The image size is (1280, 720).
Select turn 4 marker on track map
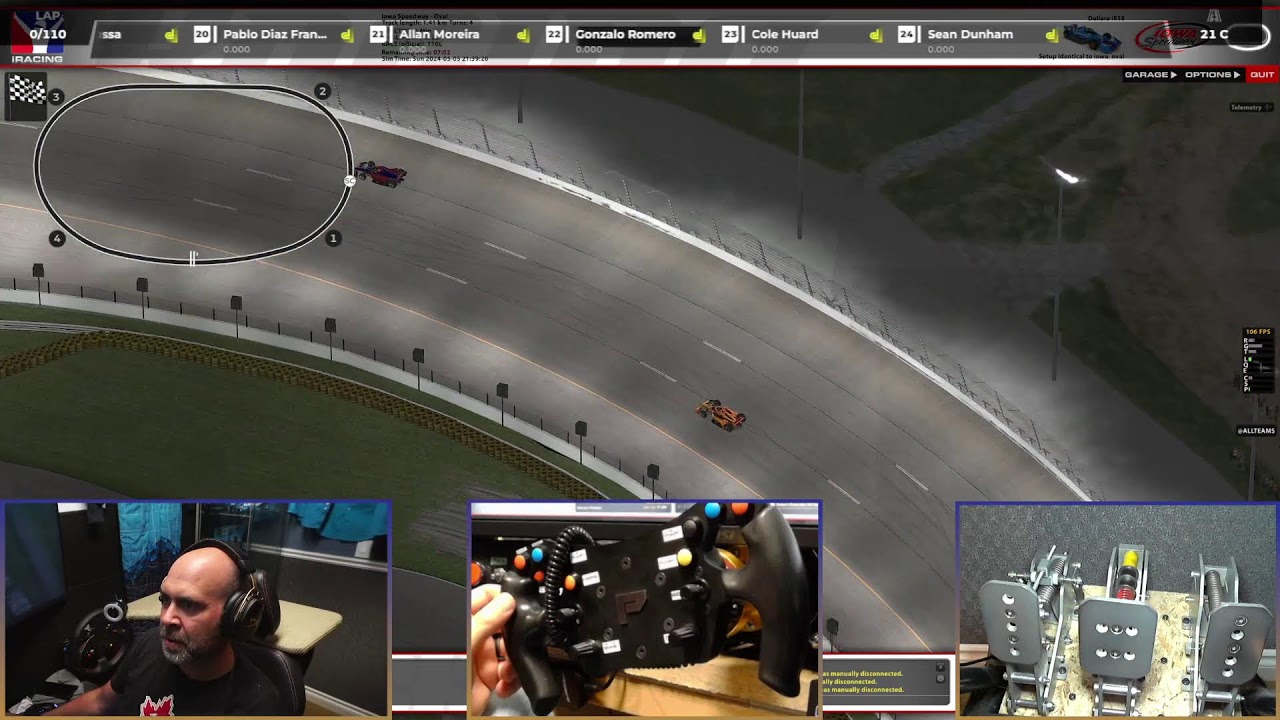tap(57, 238)
